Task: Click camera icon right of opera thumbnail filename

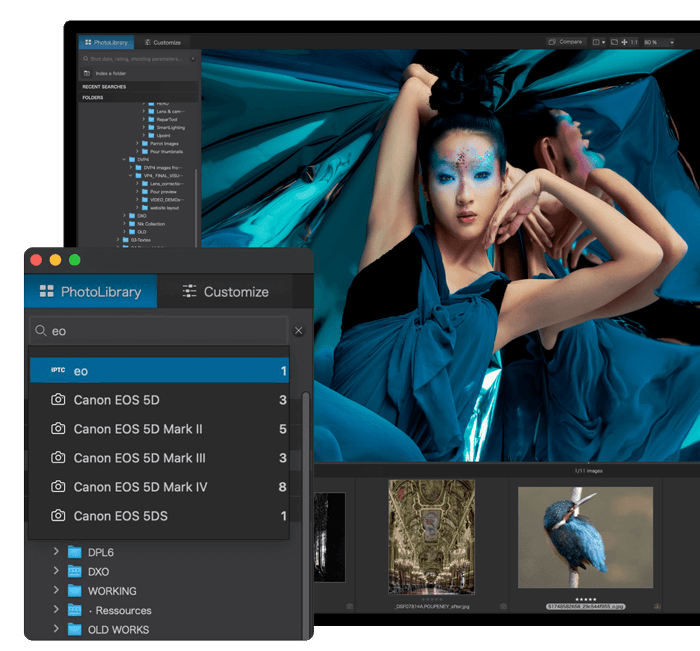Action: point(504,606)
